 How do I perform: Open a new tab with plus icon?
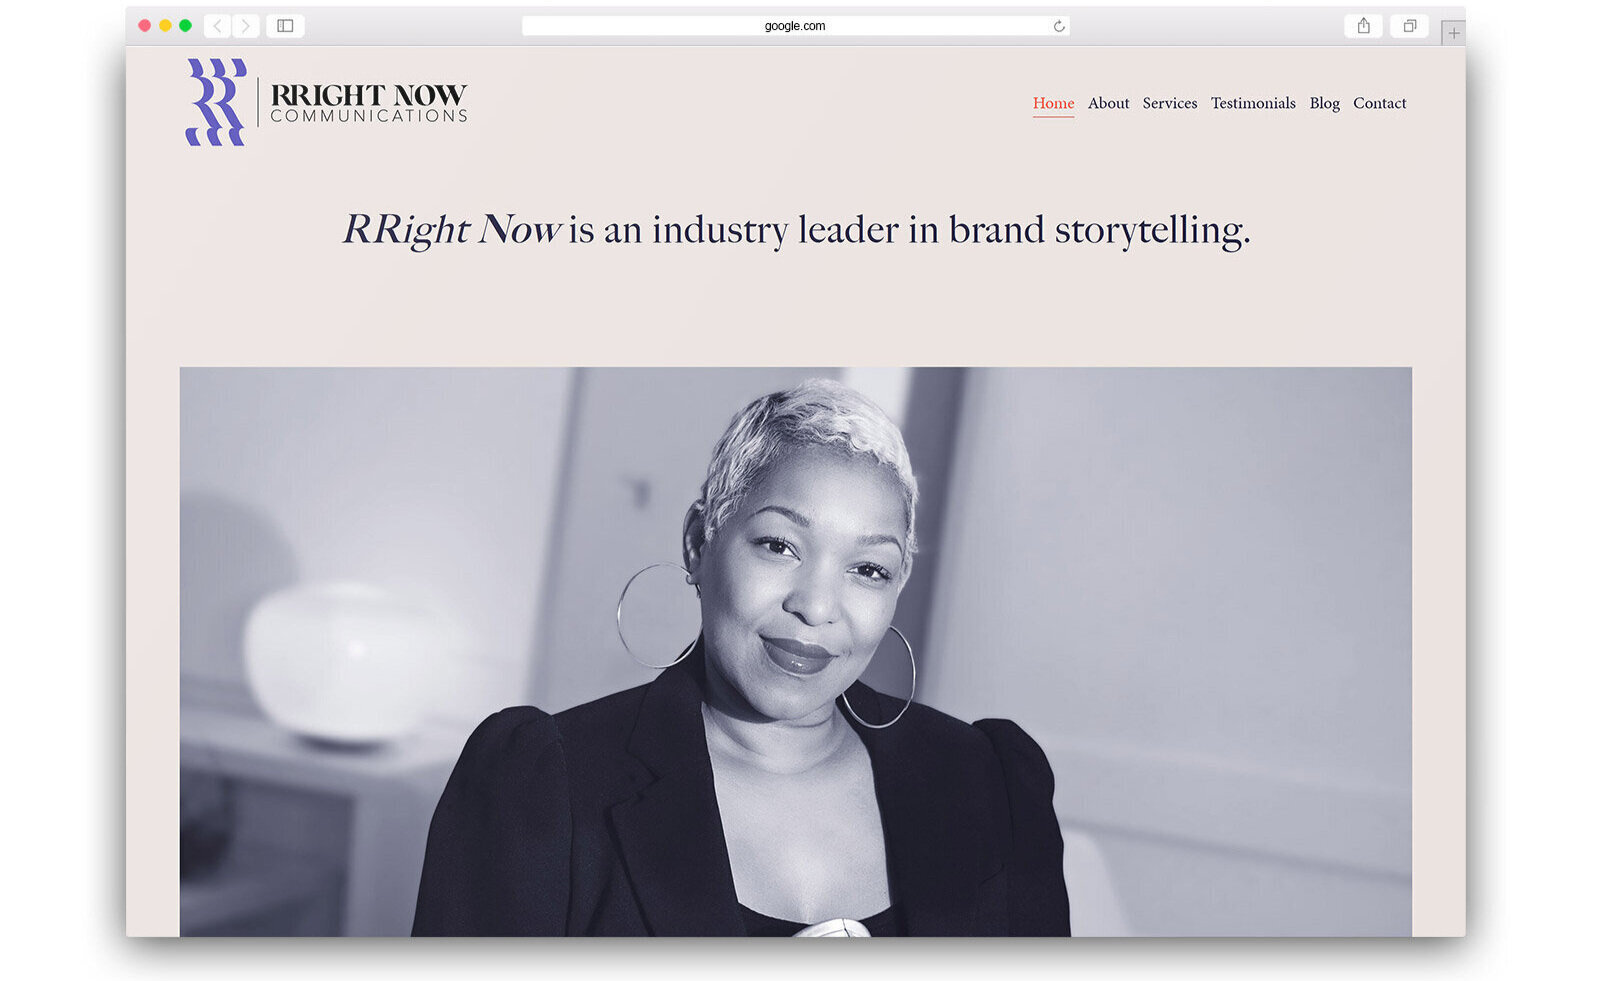pos(1454,33)
